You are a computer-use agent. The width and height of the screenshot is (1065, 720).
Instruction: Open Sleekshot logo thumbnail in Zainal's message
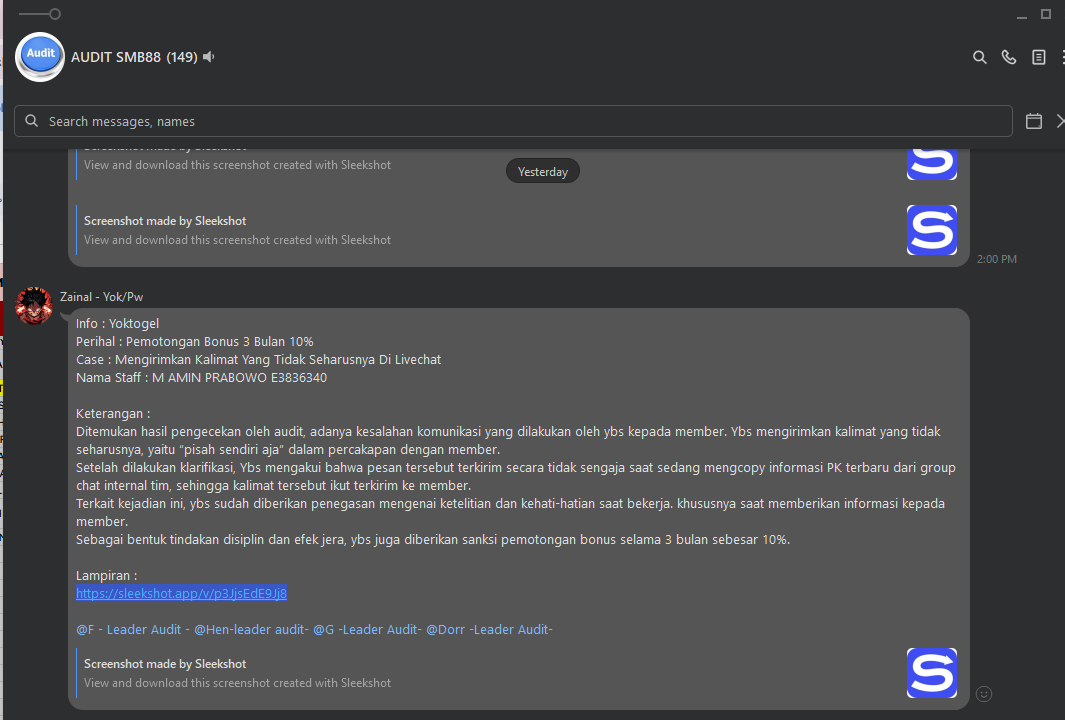[932, 673]
